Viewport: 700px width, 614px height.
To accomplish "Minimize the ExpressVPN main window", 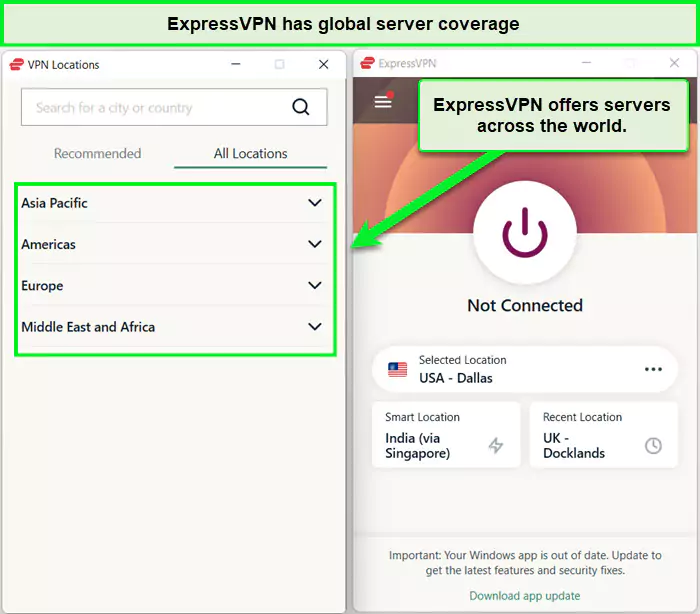I will tap(587, 63).
